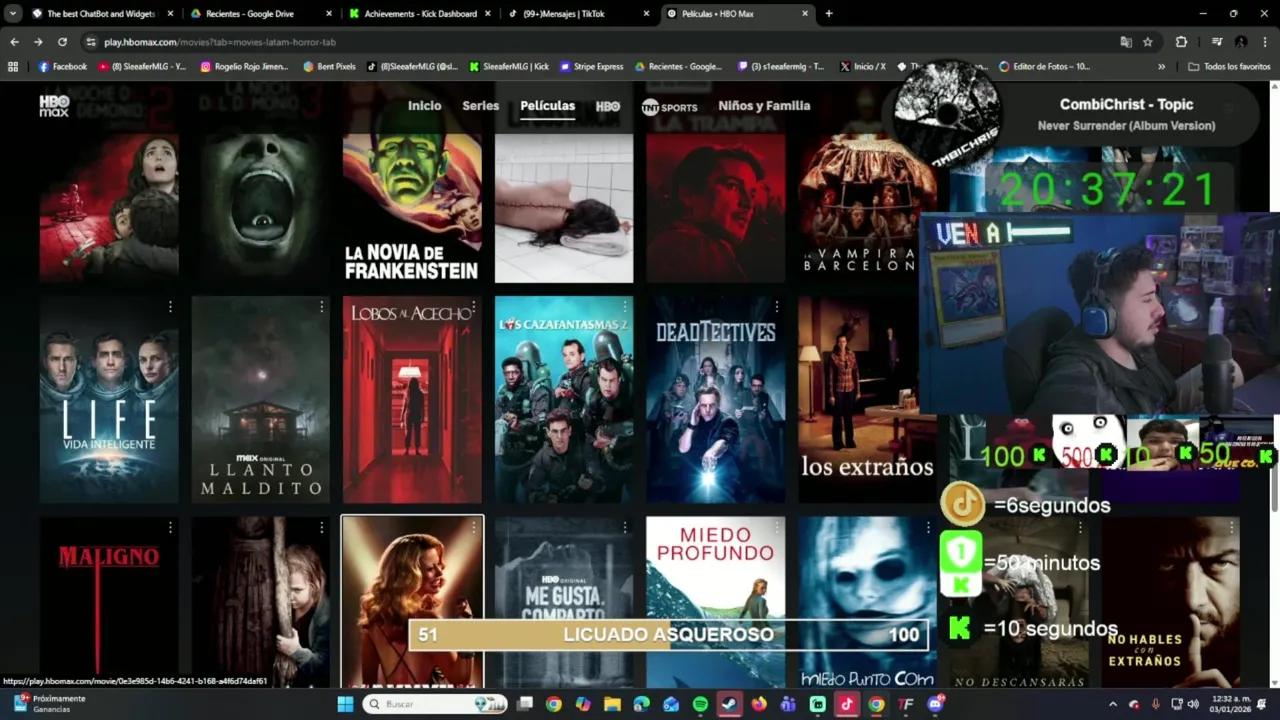Open options menu on Life poster
The image size is (1280, 720).
point(170,306)
